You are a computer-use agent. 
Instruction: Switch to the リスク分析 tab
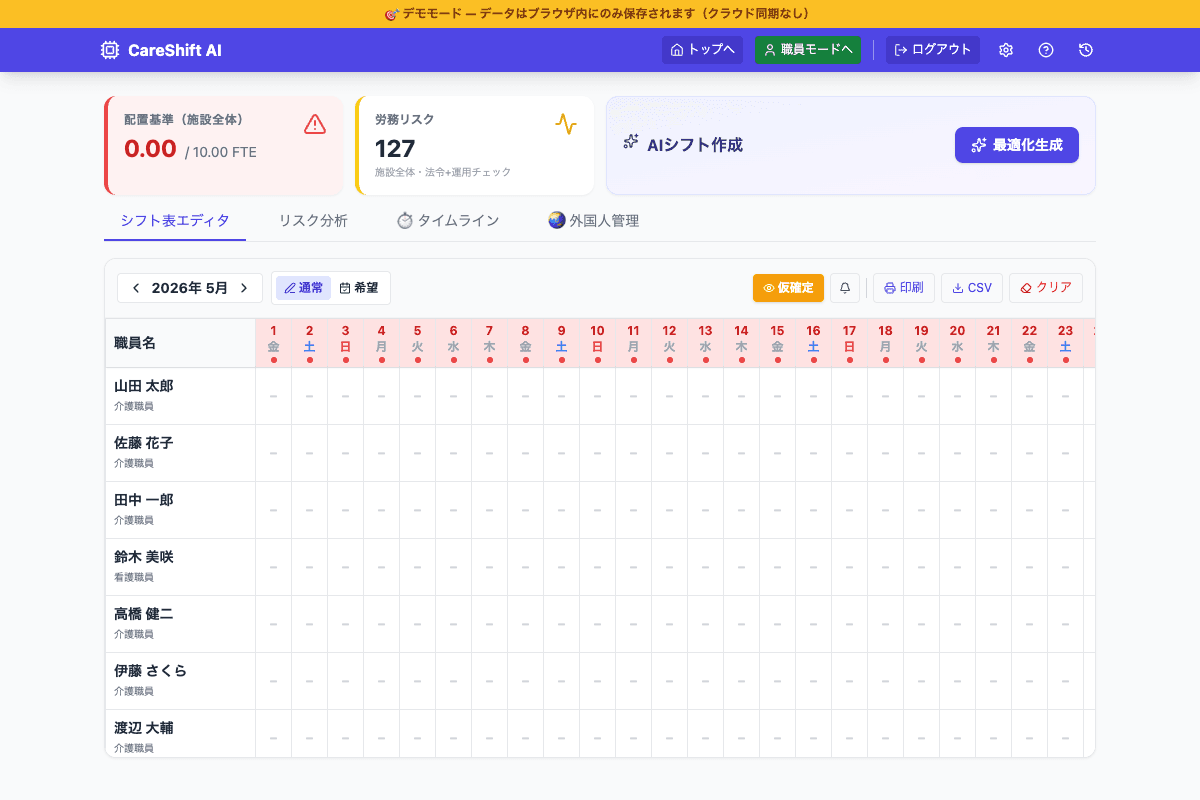pos(313,221)
